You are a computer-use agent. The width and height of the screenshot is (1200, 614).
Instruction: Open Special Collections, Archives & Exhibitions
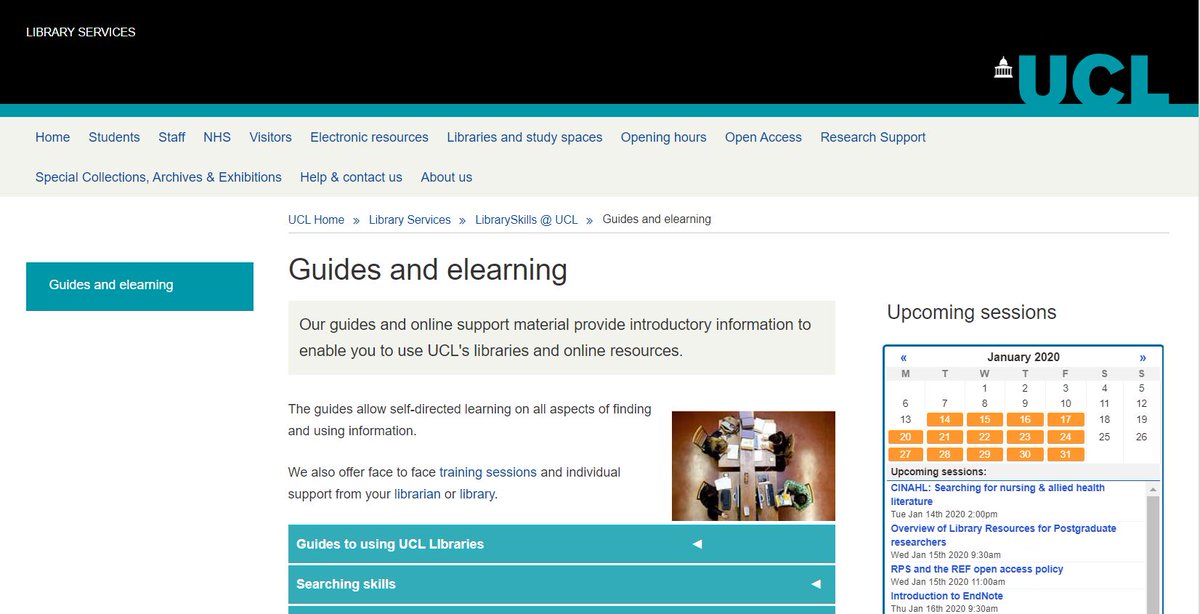point(158,177)
